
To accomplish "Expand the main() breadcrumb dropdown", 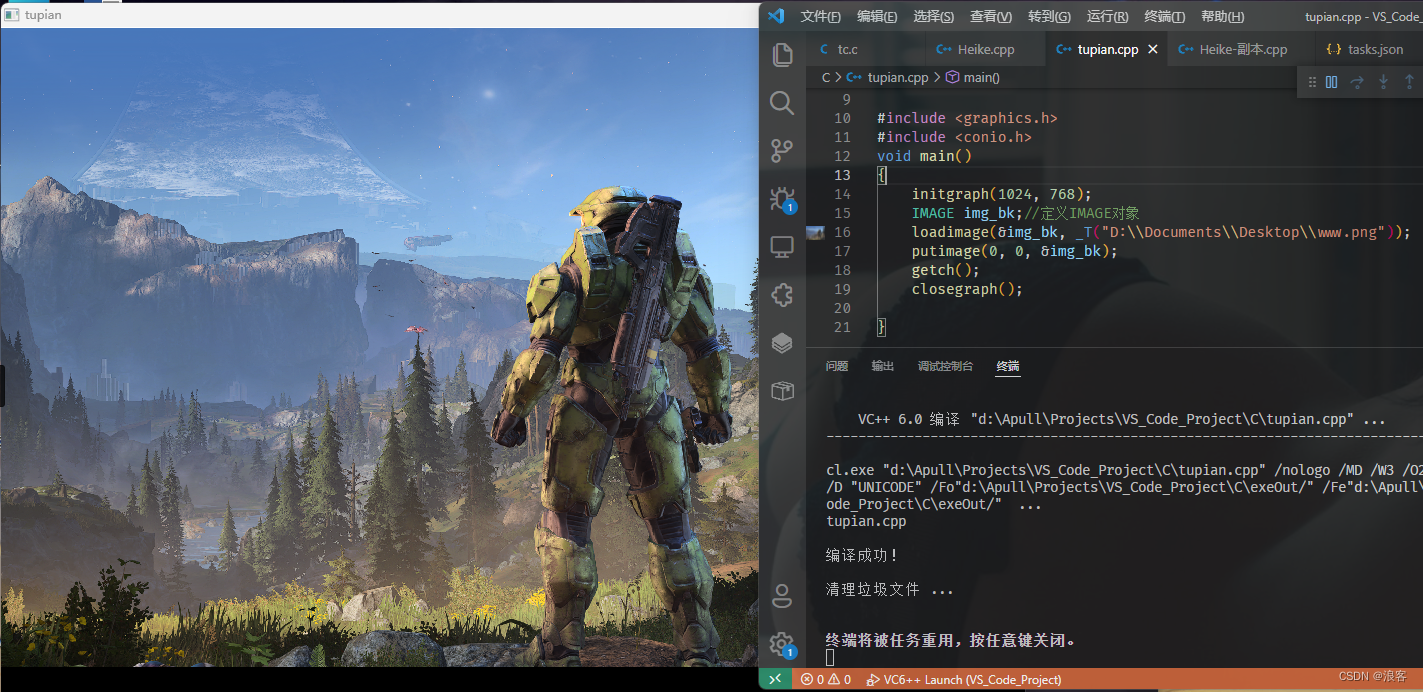I will coord(981,77).
